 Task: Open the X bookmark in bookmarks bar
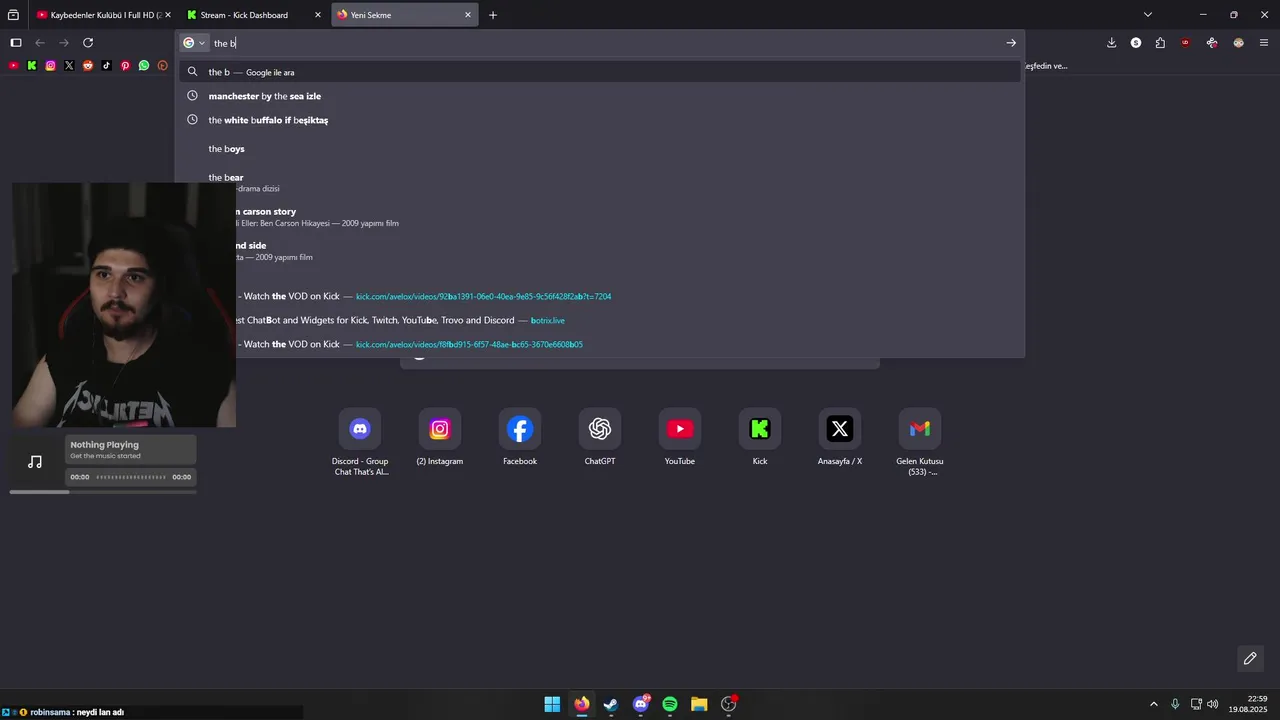pos(69,66)
